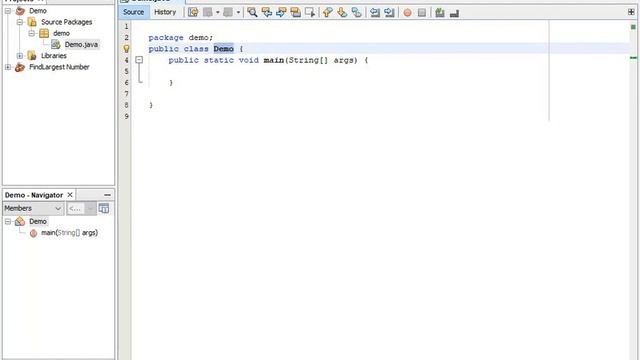Open the Navigator filter dropdown arrow
Image resolution: width=640 pixels, height=360 pixels.
(x=90, y=208)
